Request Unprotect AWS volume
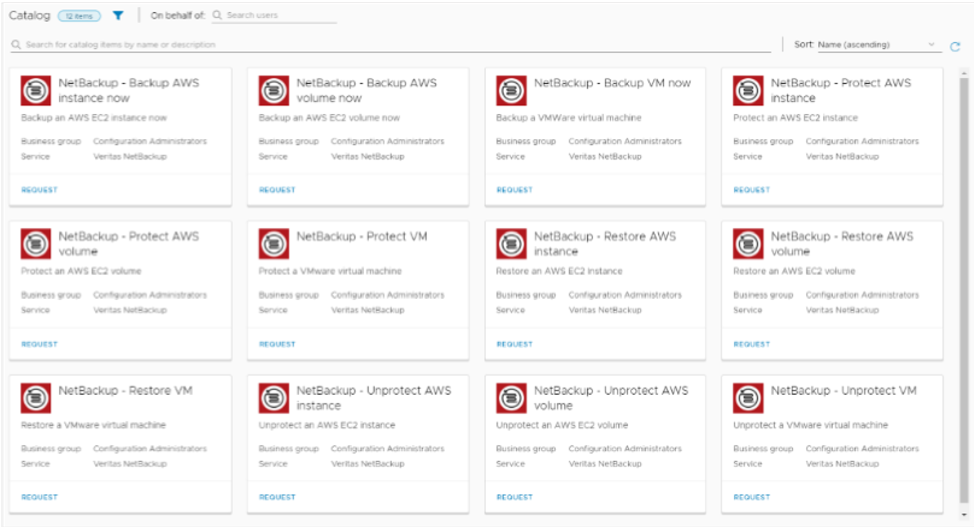Viewport: 974px width, 527px height. (x=514, y=497)
